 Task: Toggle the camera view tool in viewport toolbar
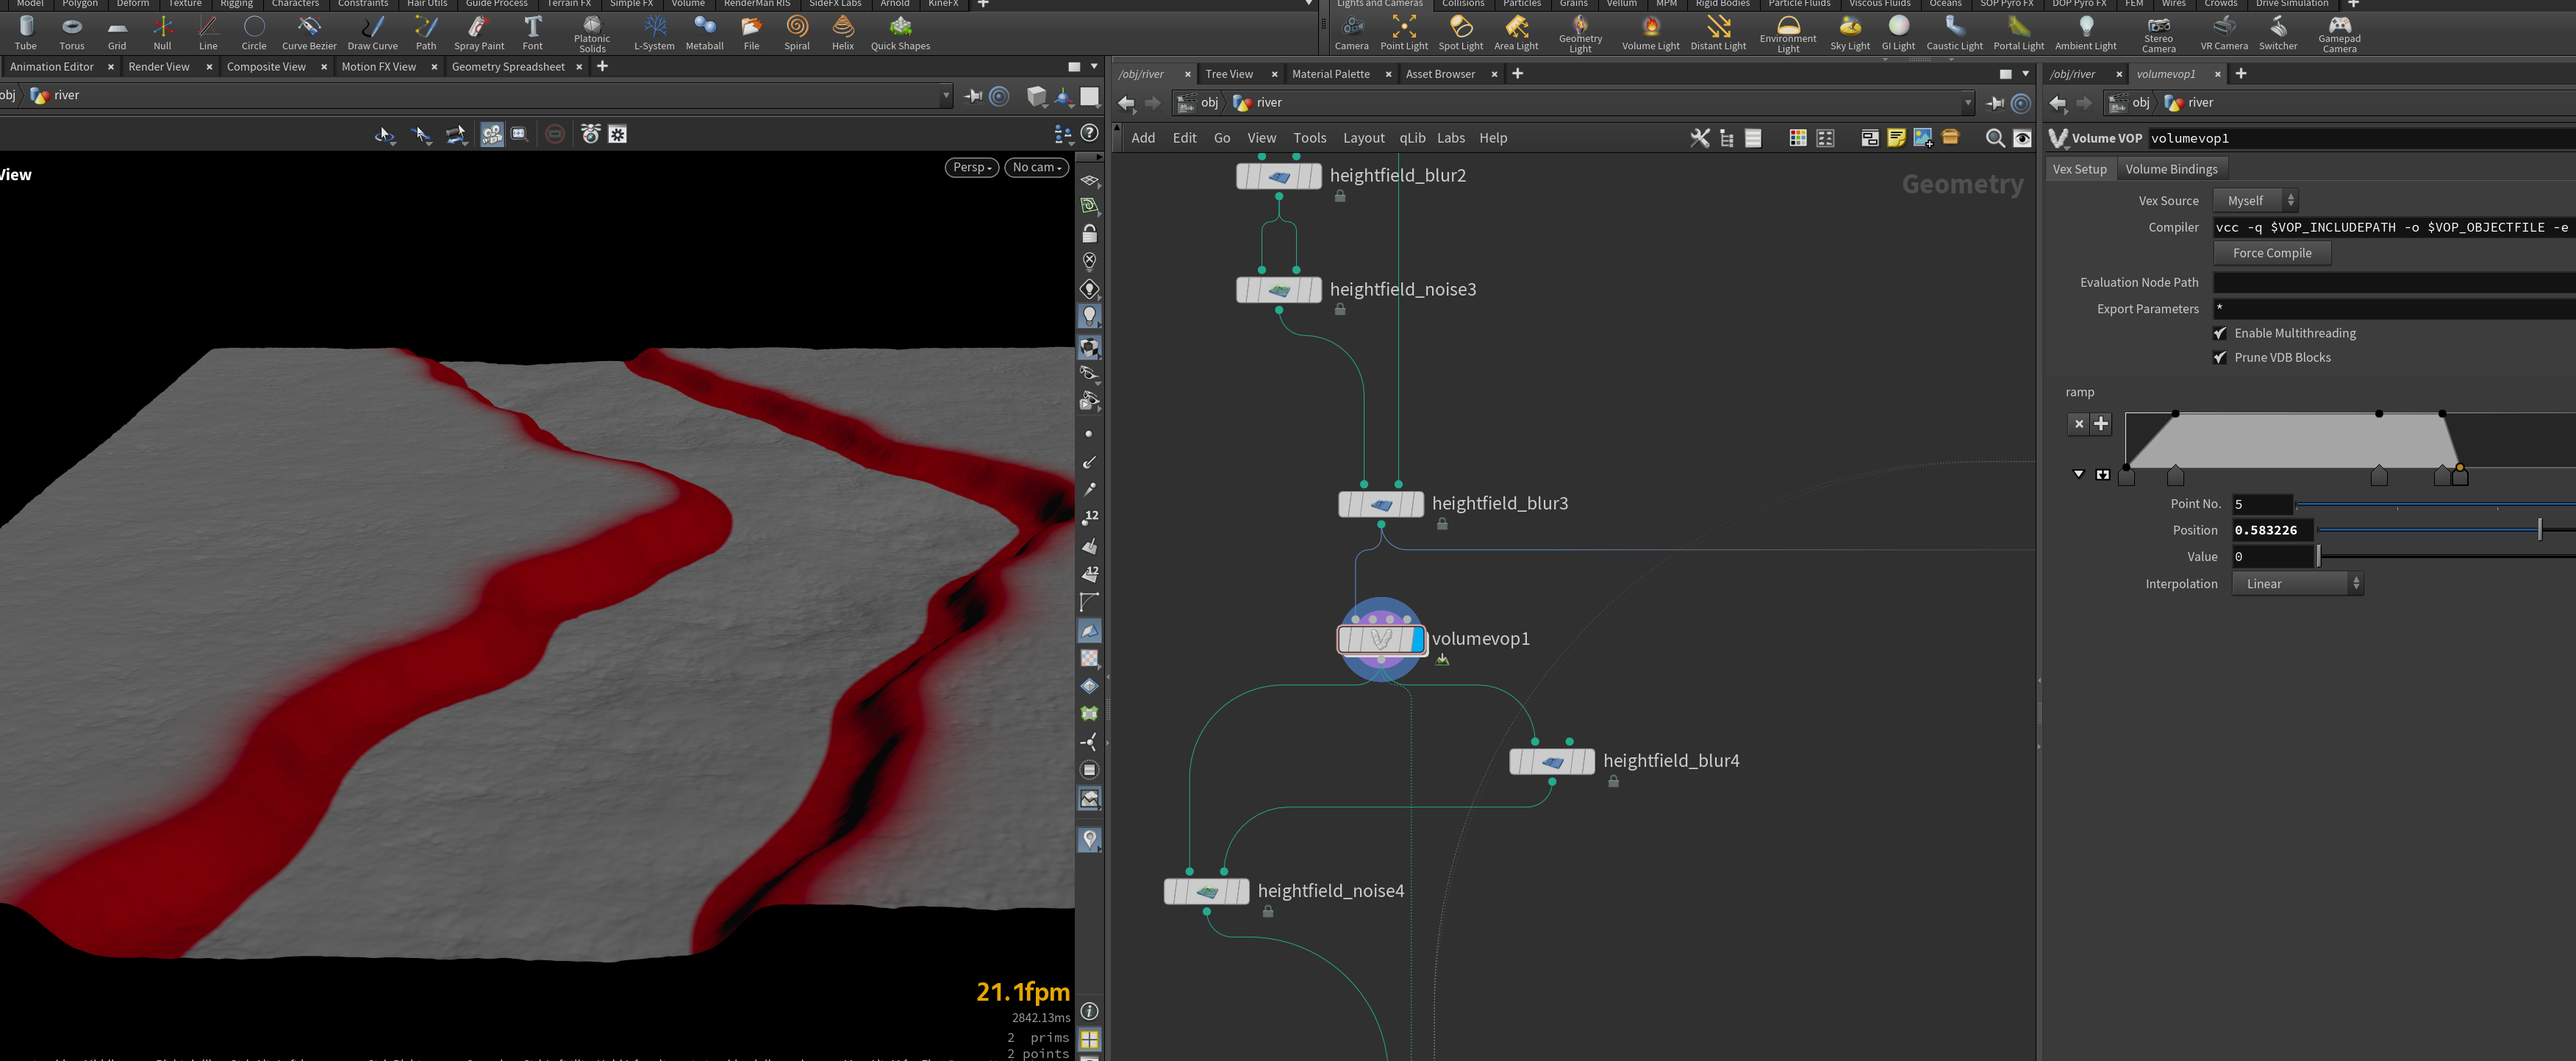(x=491, y=134)
